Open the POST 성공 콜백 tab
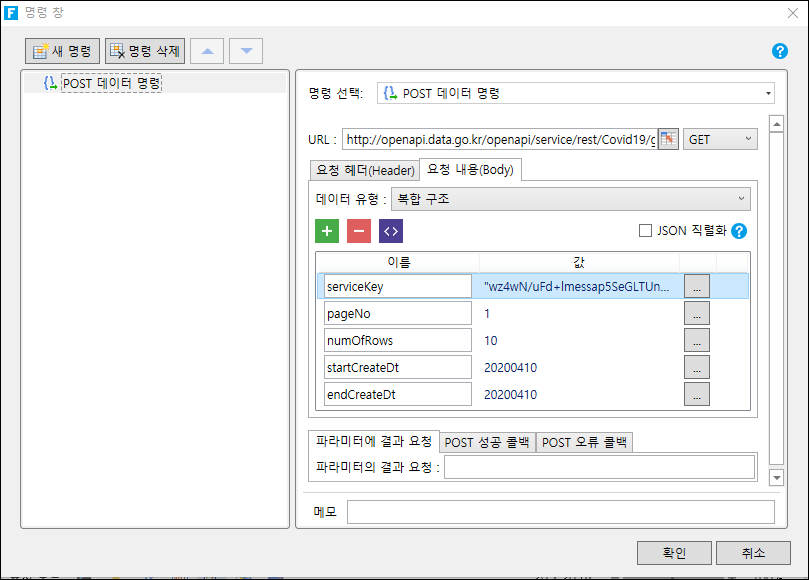The image size is (809, 580). point(487,443)
